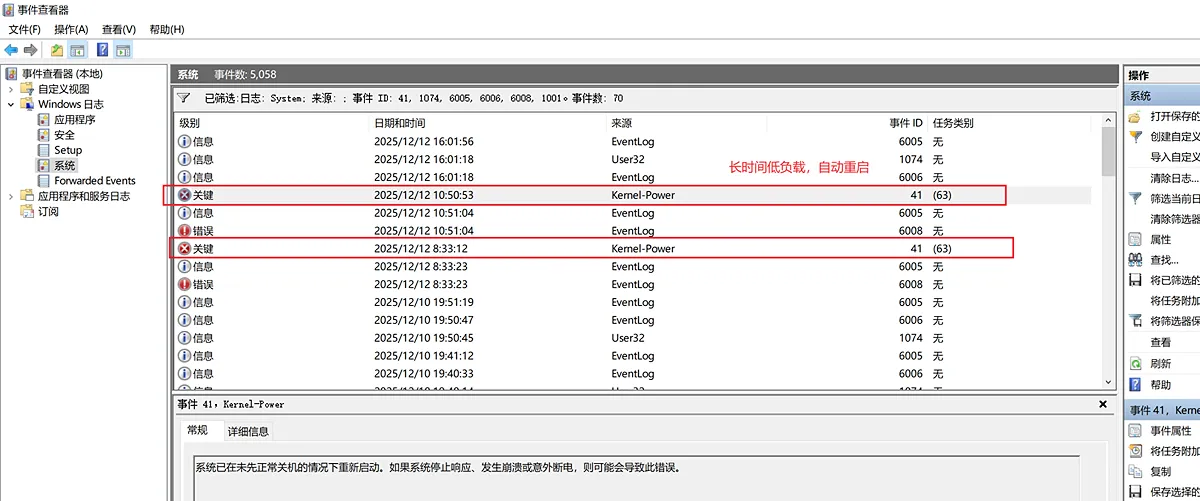Expand the 自定义视图 tree node

pyautogui.click(x=11, y=89)
